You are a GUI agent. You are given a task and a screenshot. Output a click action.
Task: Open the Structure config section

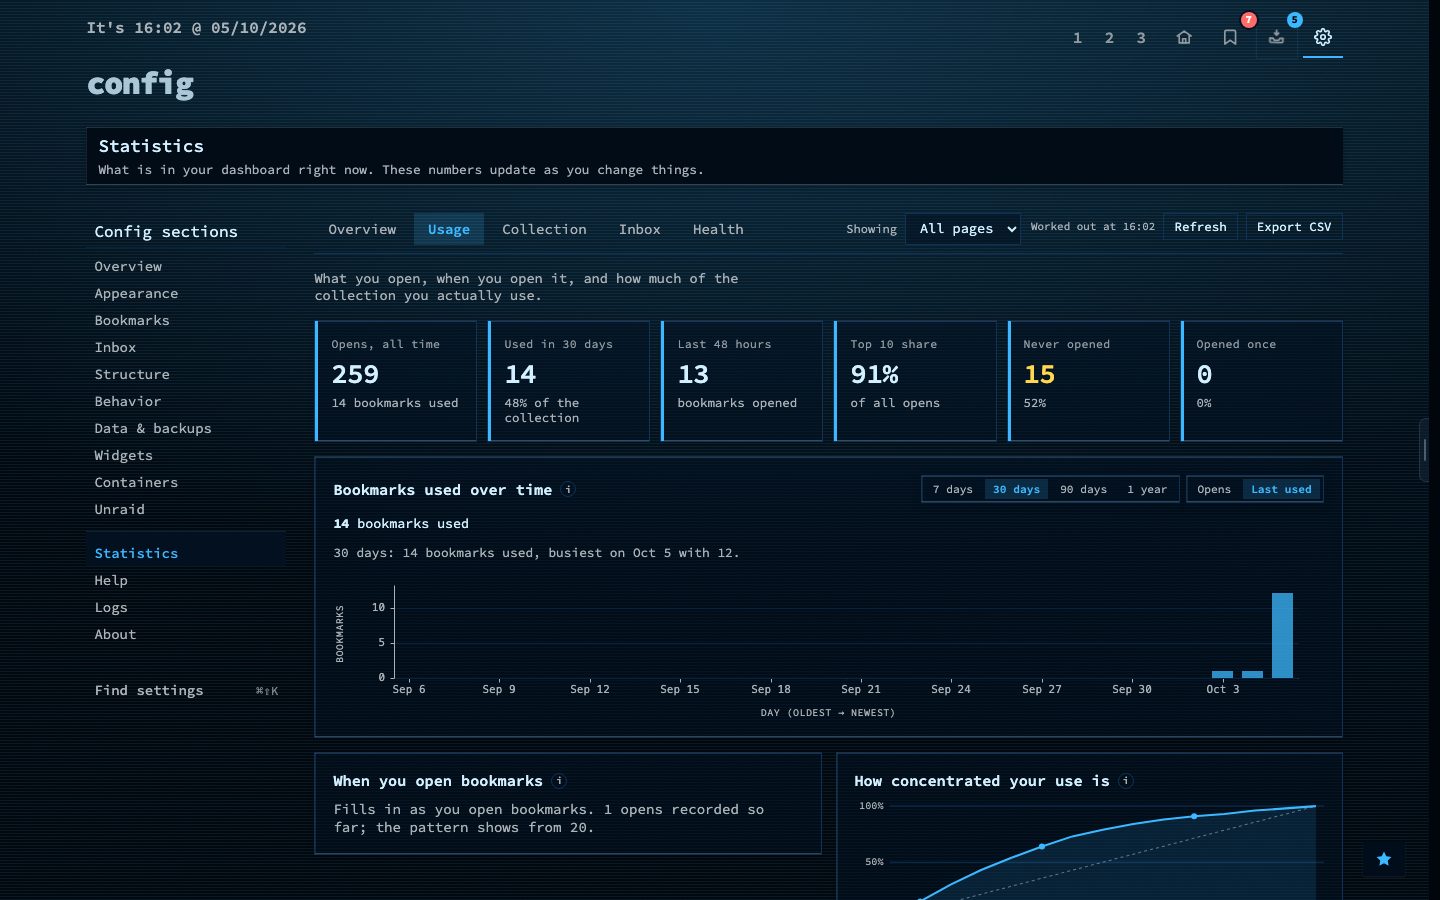click(186, 374)
